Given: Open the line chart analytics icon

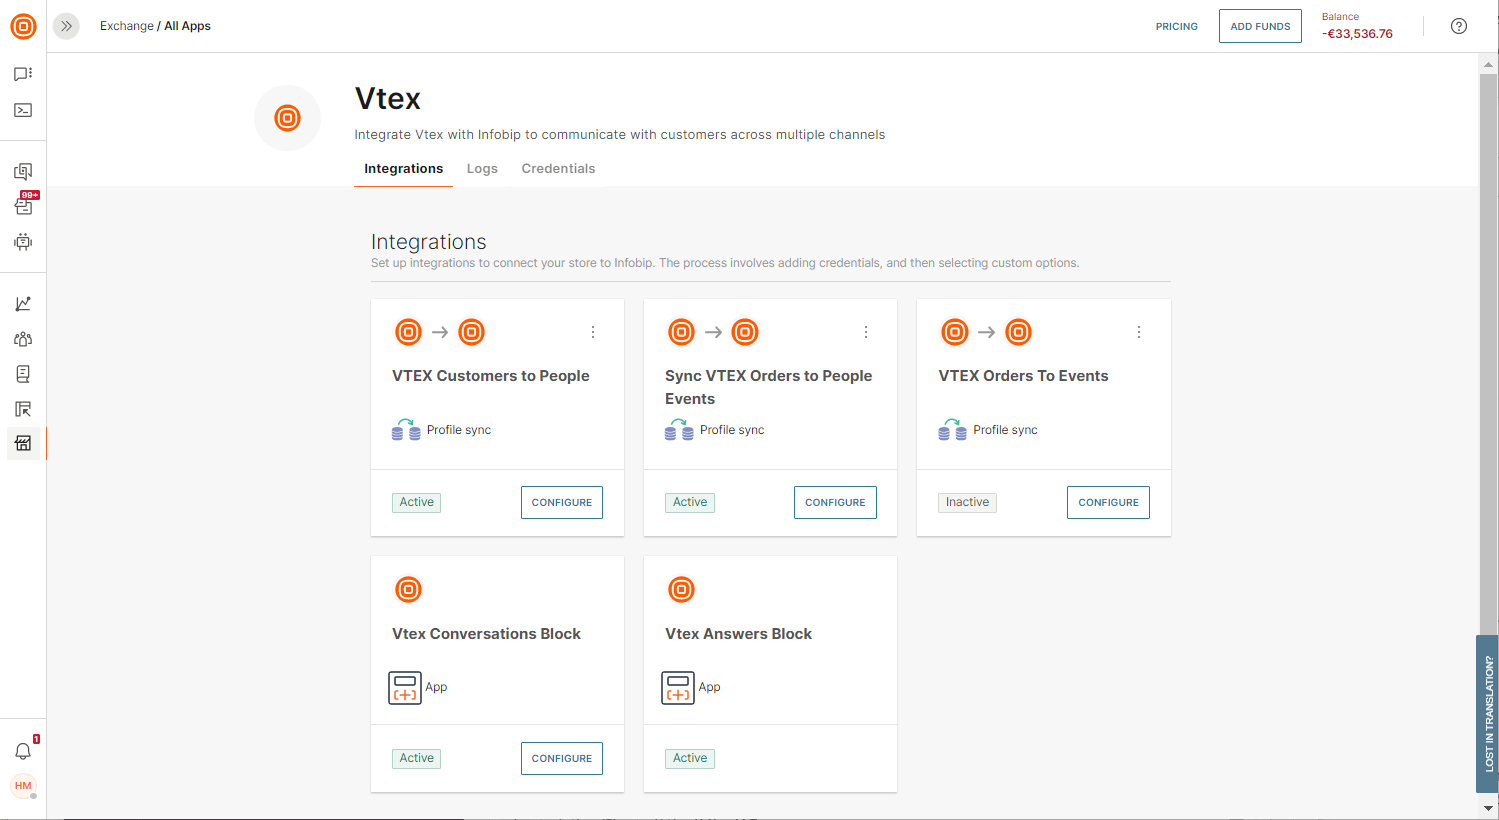Looking at the screenshot, I should (23, 304).
